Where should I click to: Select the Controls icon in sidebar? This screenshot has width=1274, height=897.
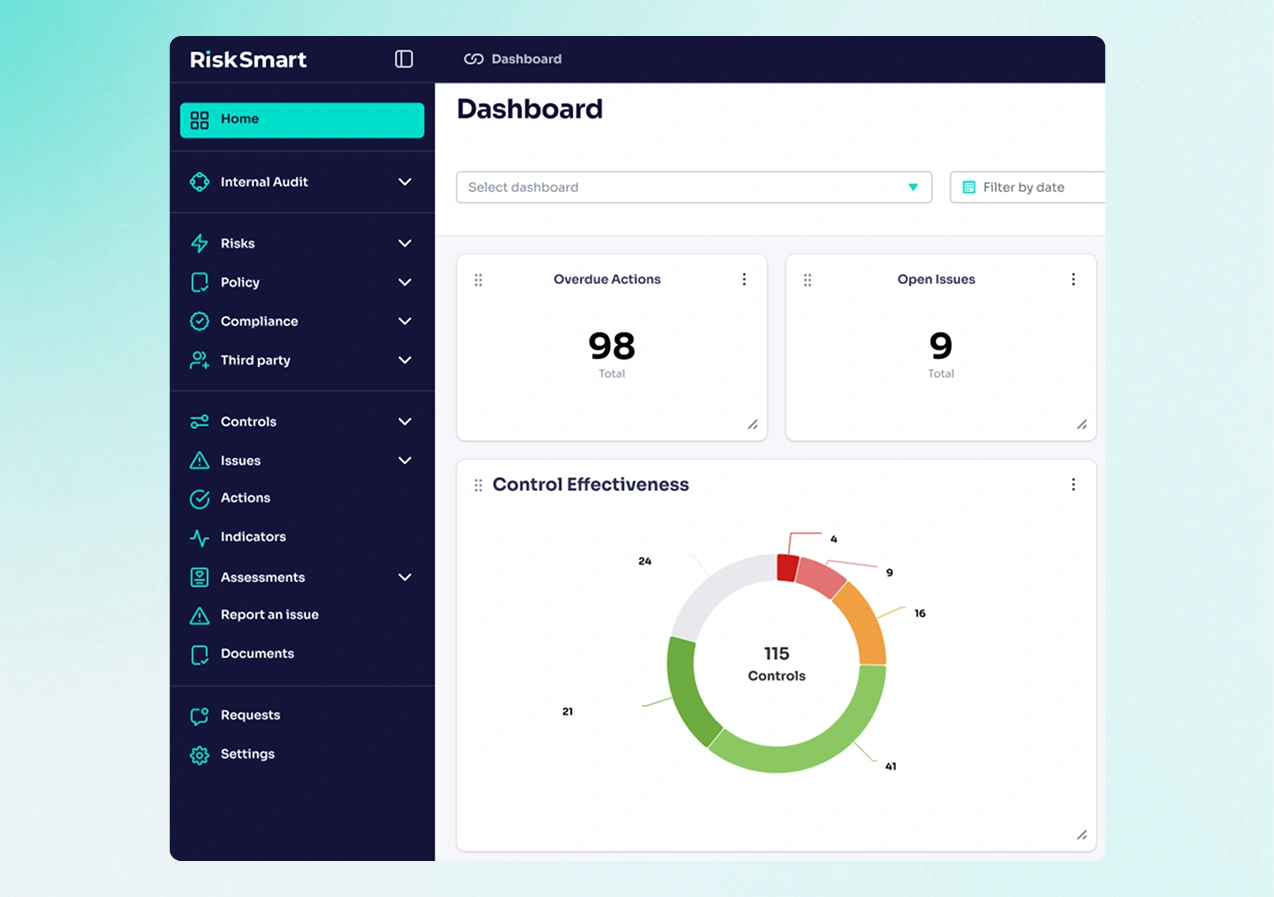(200, 421)
